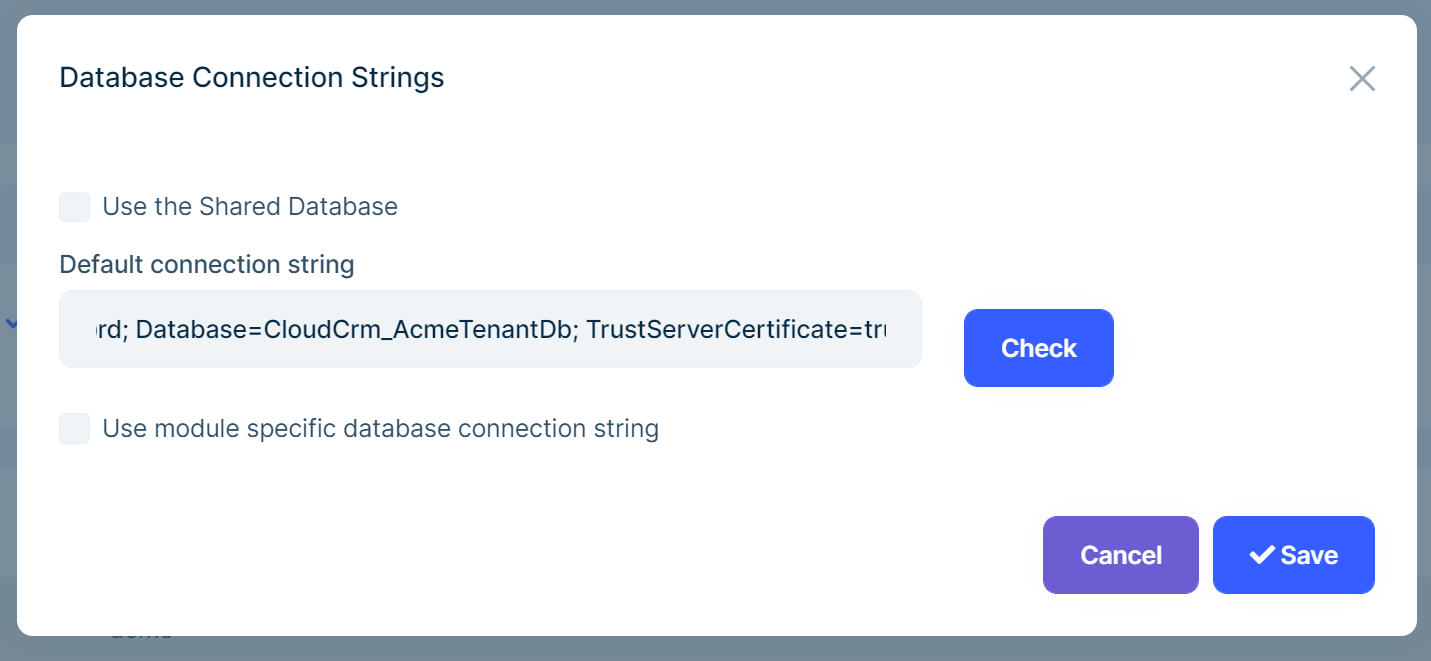Image resolution: width=1431 pixels, height=661 pixels.
Task: Click the Database Connection Strings dialog title
Action: tap(251, 77)
